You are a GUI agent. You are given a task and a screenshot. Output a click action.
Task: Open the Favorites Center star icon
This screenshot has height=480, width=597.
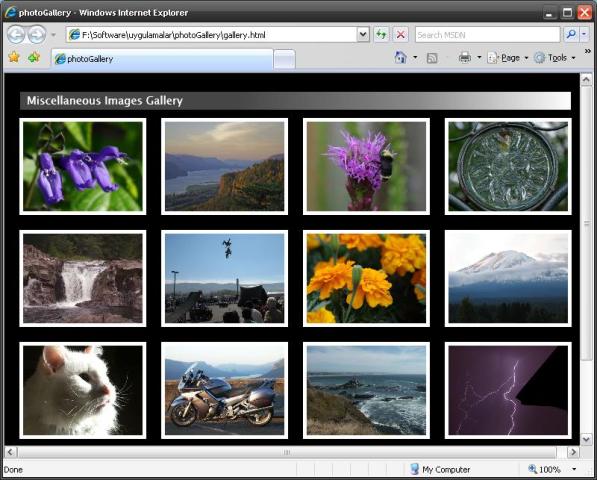click(14, 57)
